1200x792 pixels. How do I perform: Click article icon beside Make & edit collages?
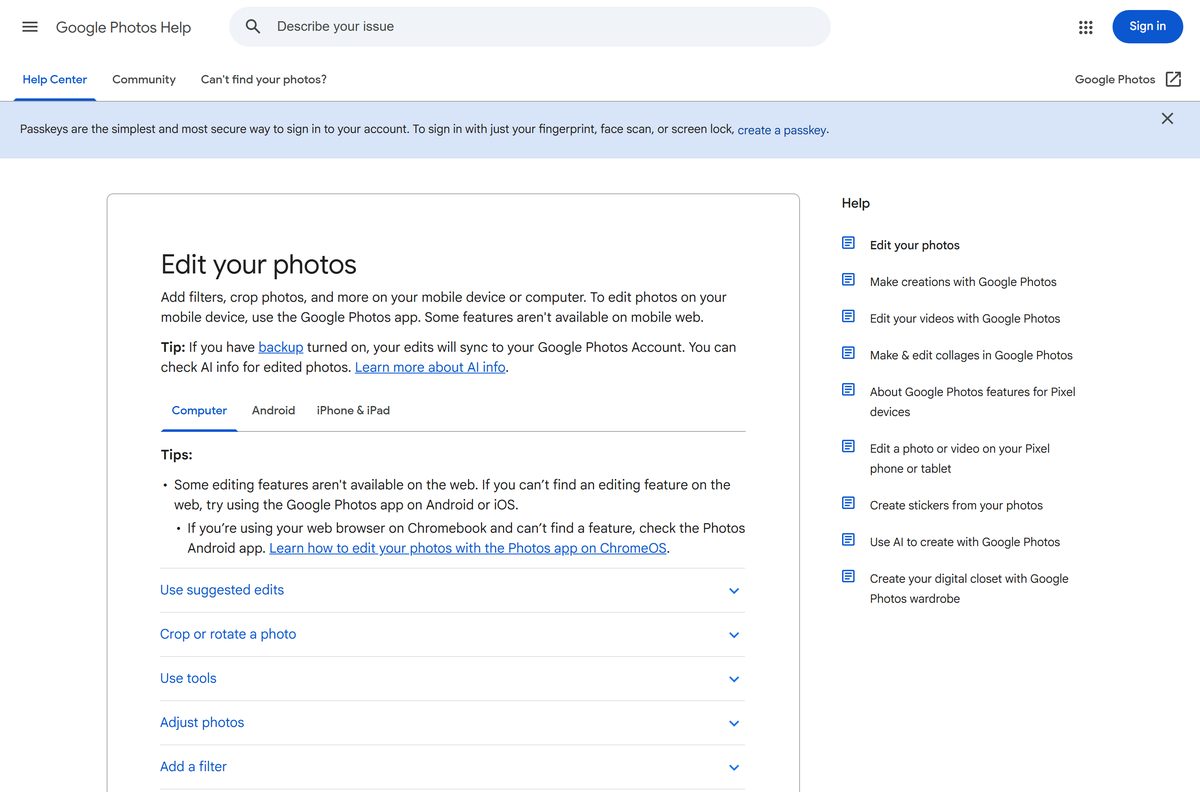click(x=849, y=353)
